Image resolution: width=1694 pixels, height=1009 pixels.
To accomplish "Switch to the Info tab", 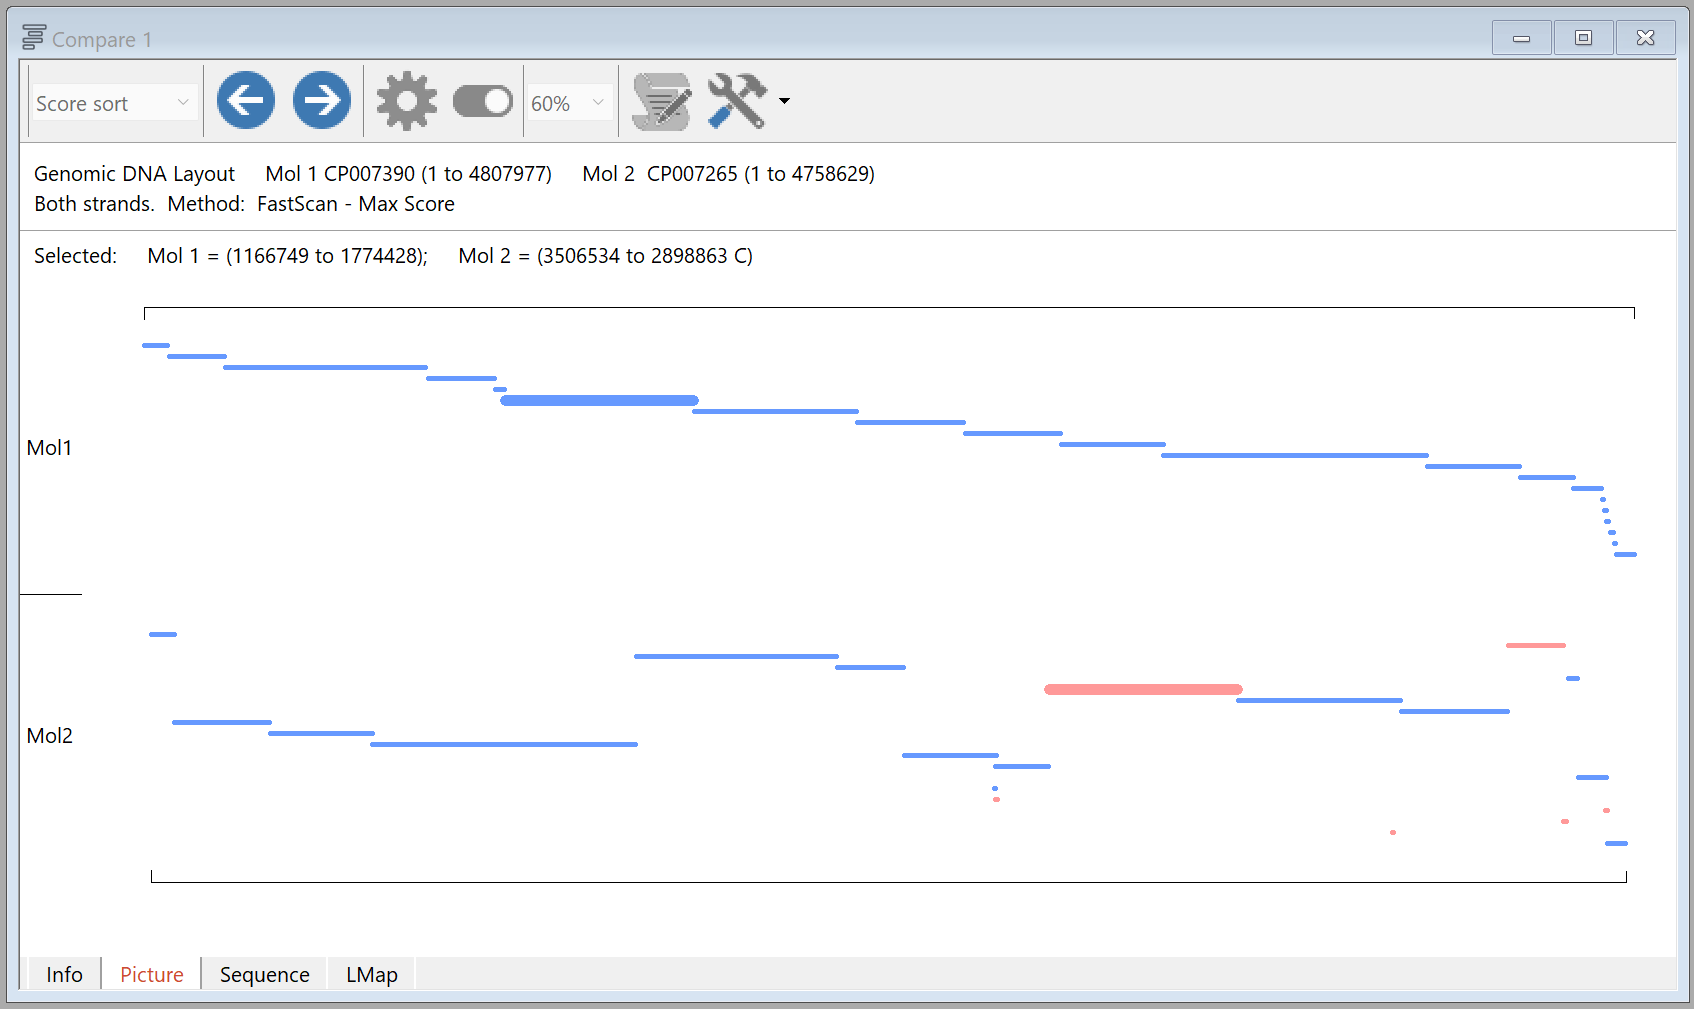I will point(64,974).
